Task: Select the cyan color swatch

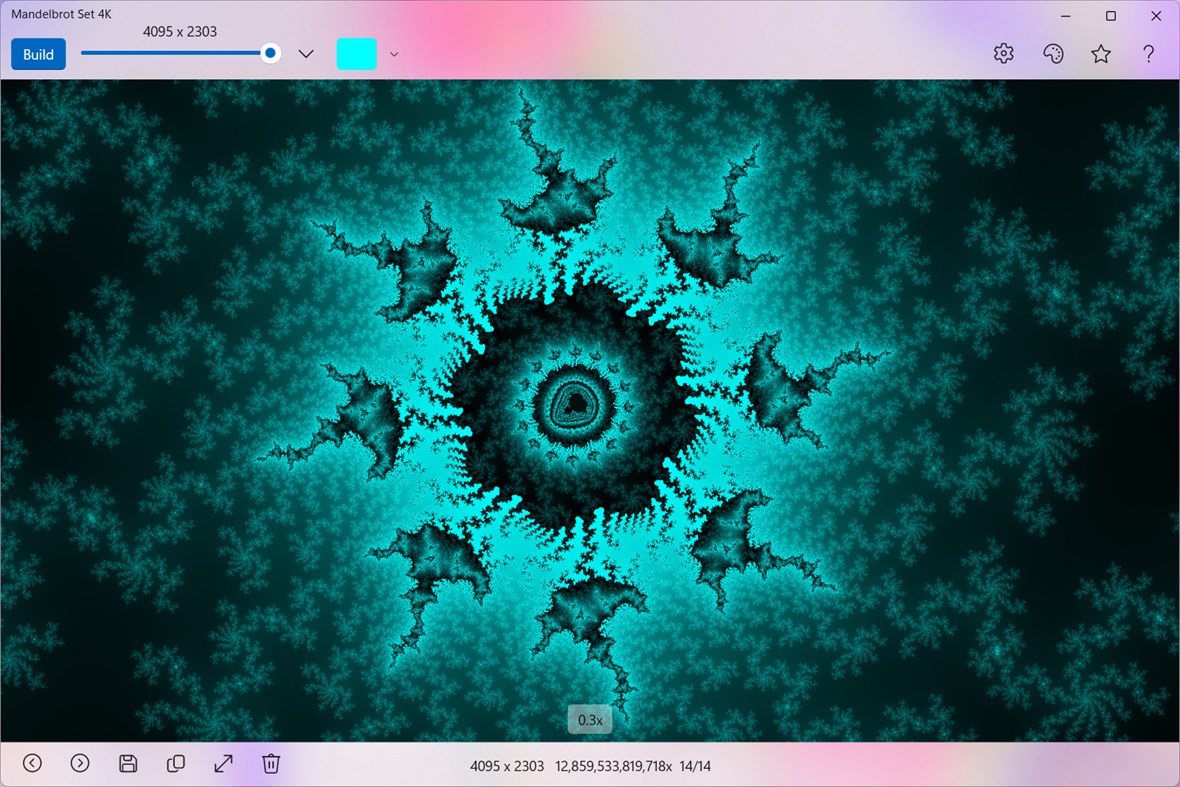Action: (x=356, y=53)
